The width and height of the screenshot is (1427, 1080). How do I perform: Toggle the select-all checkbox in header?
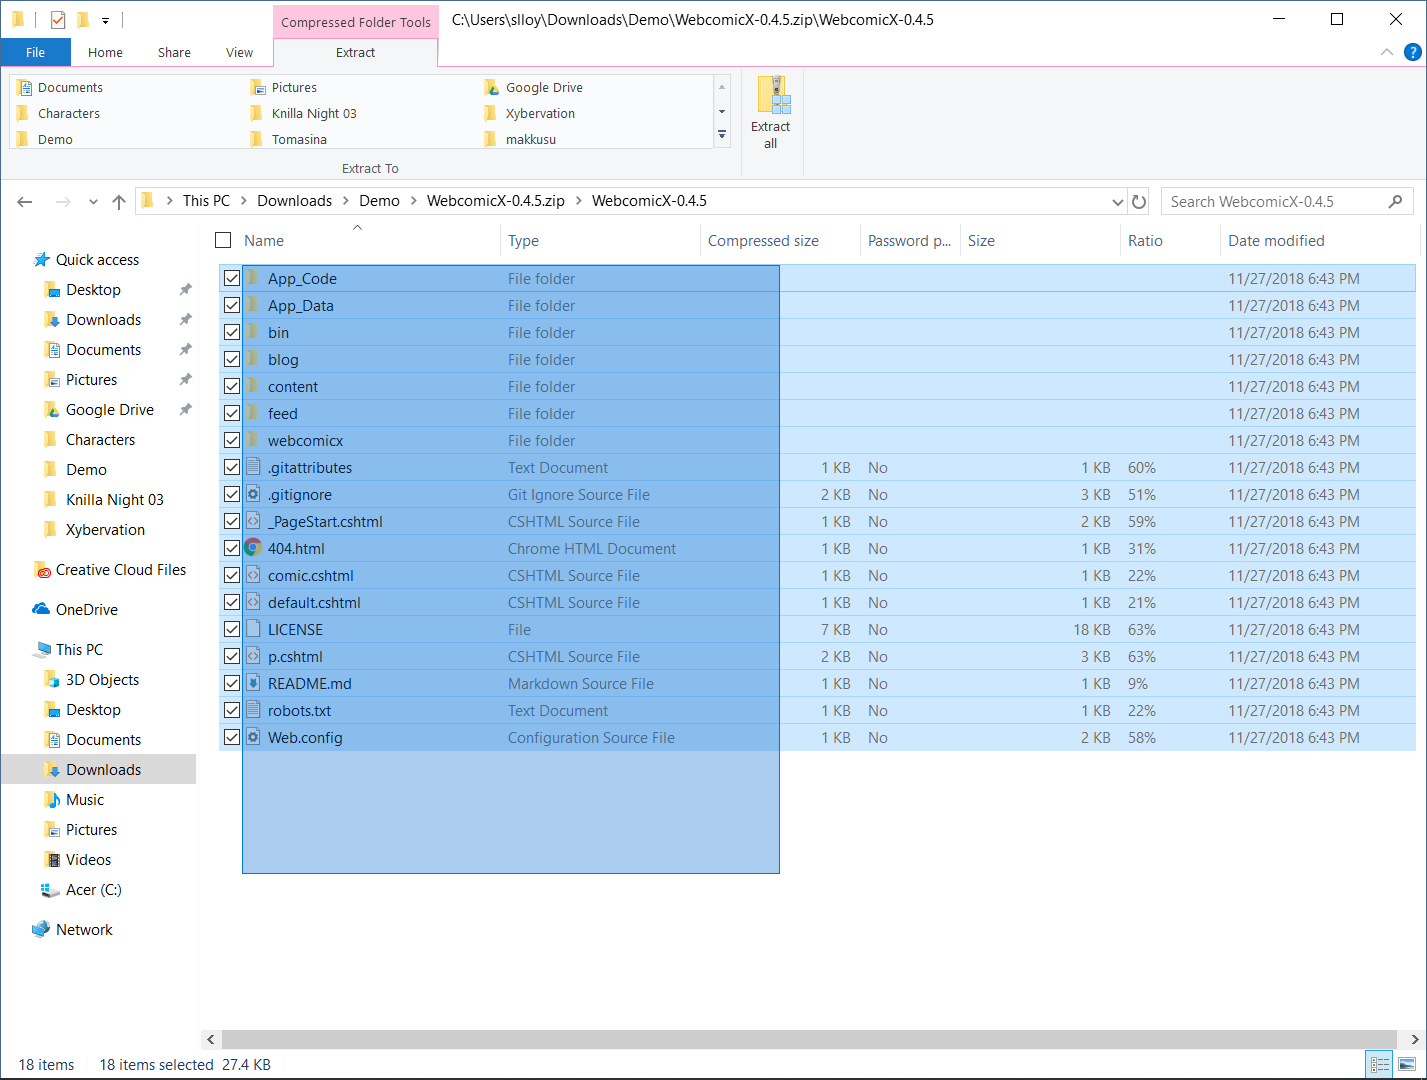(223, 240)
